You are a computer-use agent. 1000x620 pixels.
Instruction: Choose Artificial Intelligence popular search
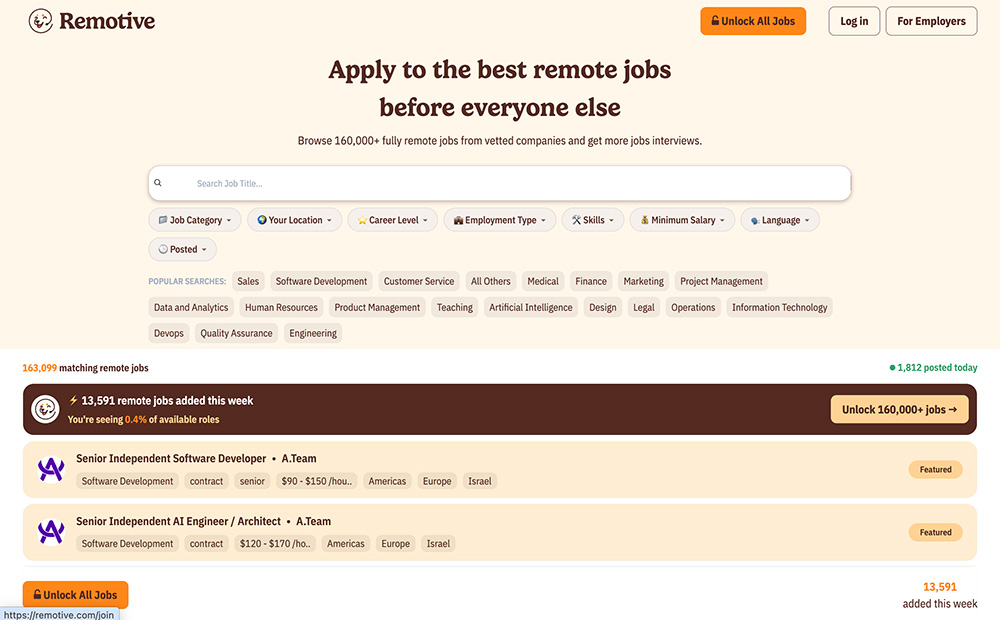pyautogui.click(x=531, y=307)
